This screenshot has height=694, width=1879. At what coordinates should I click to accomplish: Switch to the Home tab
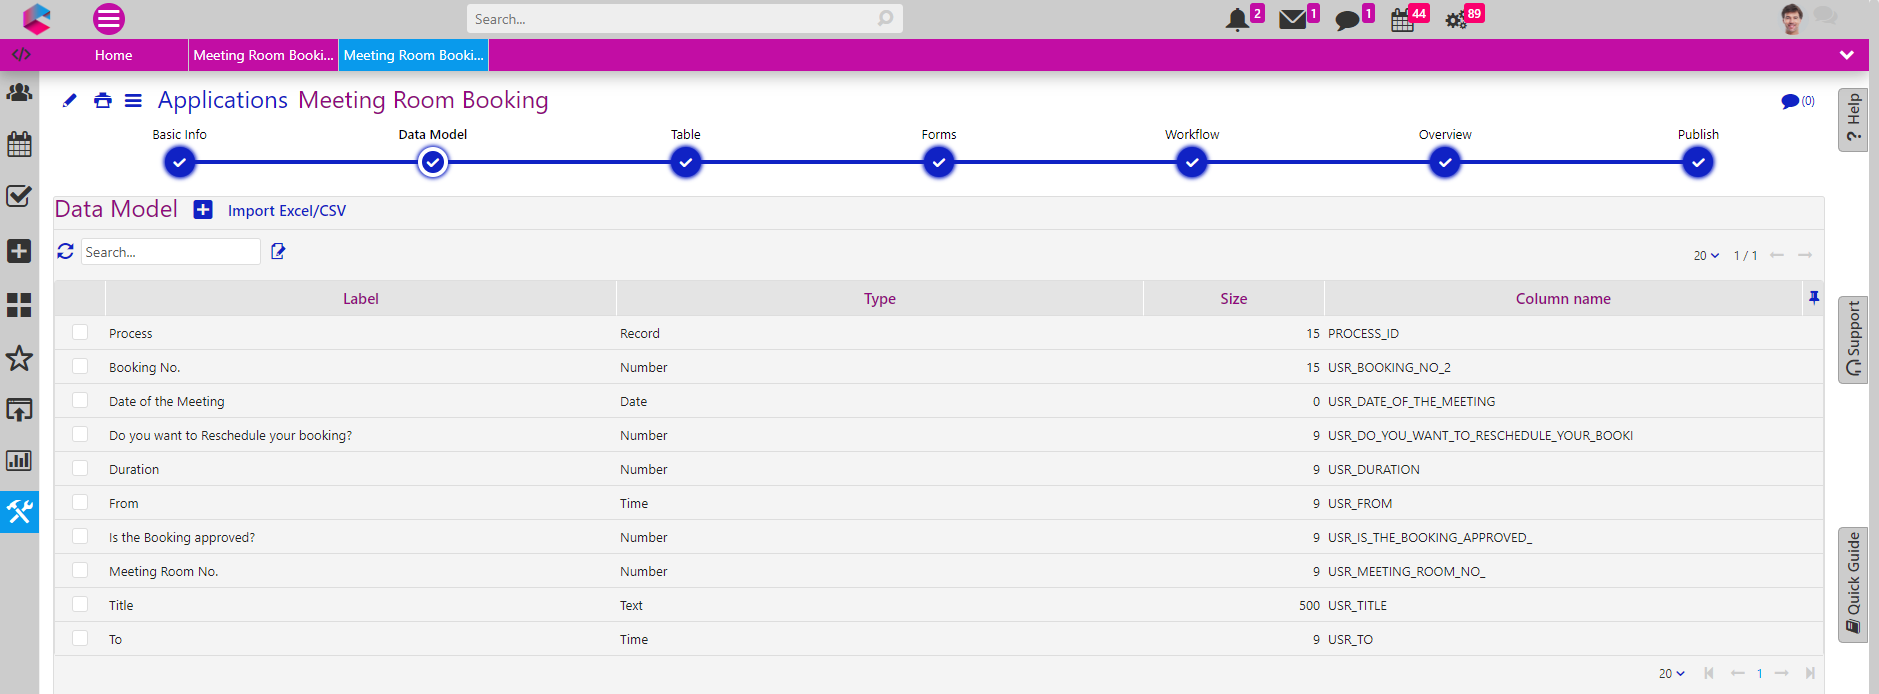tap(113, 55)
